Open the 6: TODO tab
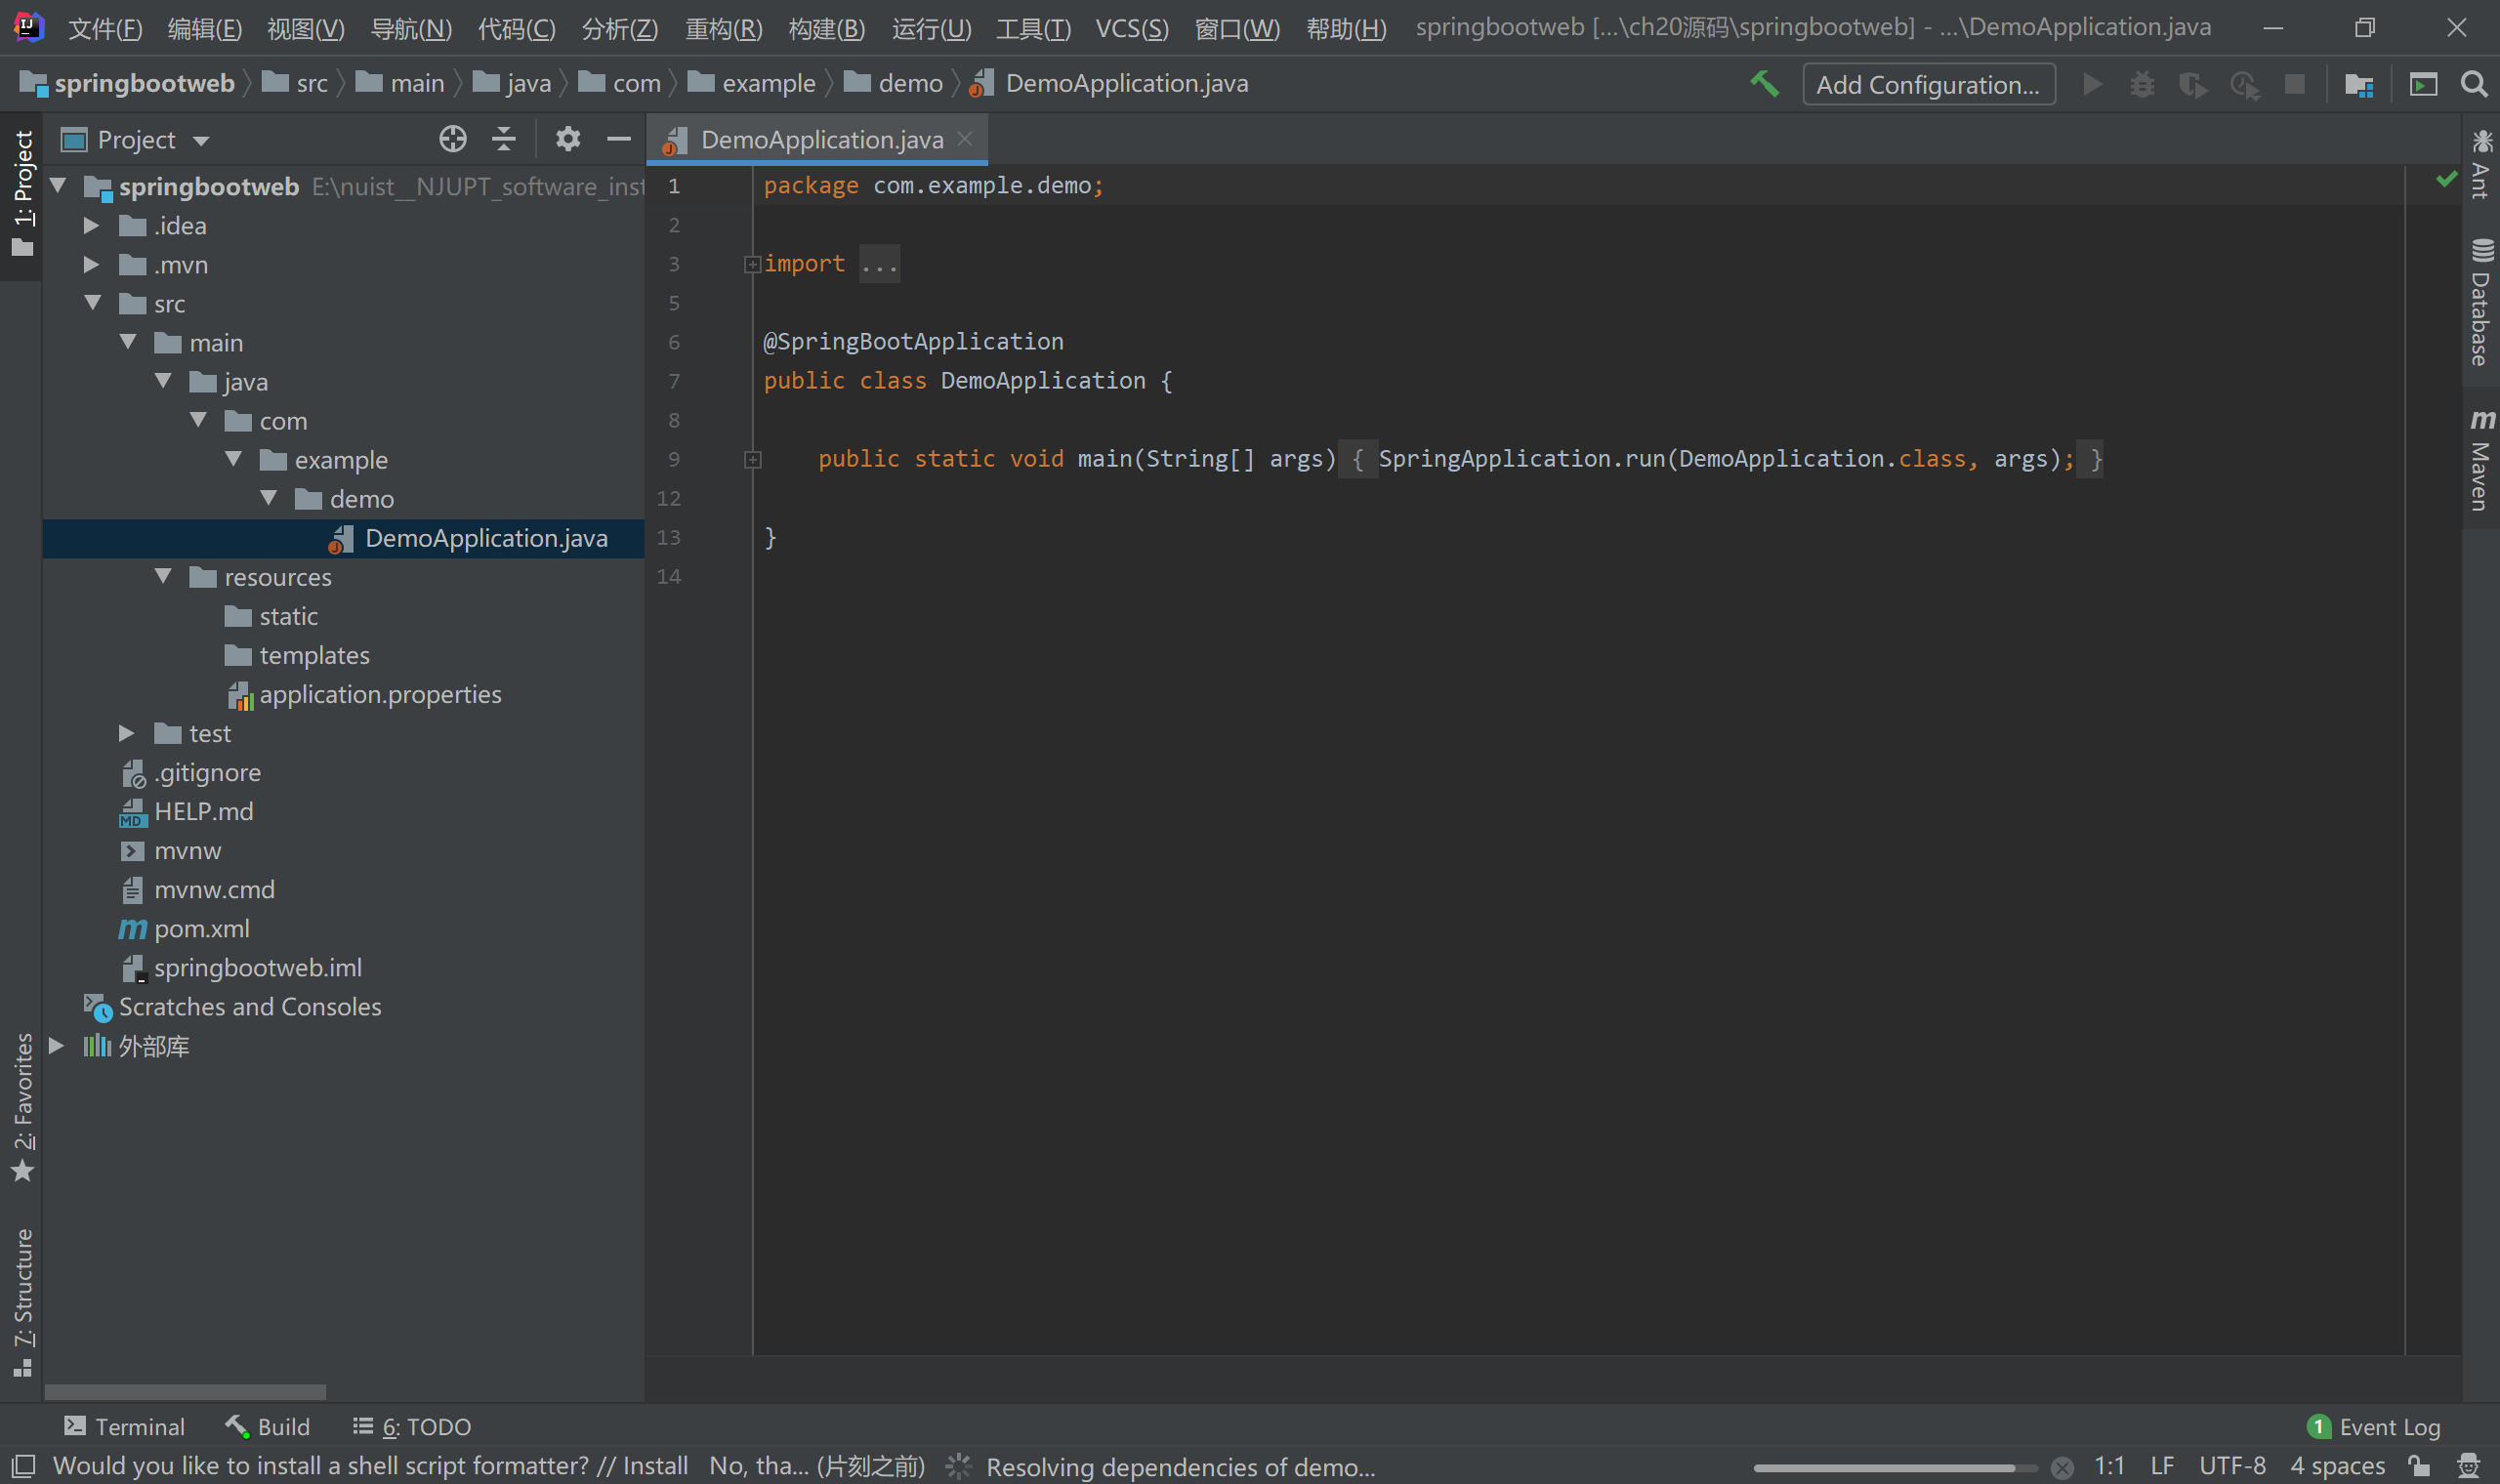This screenshot has width=2500, height=1484. pos(412,1427)
